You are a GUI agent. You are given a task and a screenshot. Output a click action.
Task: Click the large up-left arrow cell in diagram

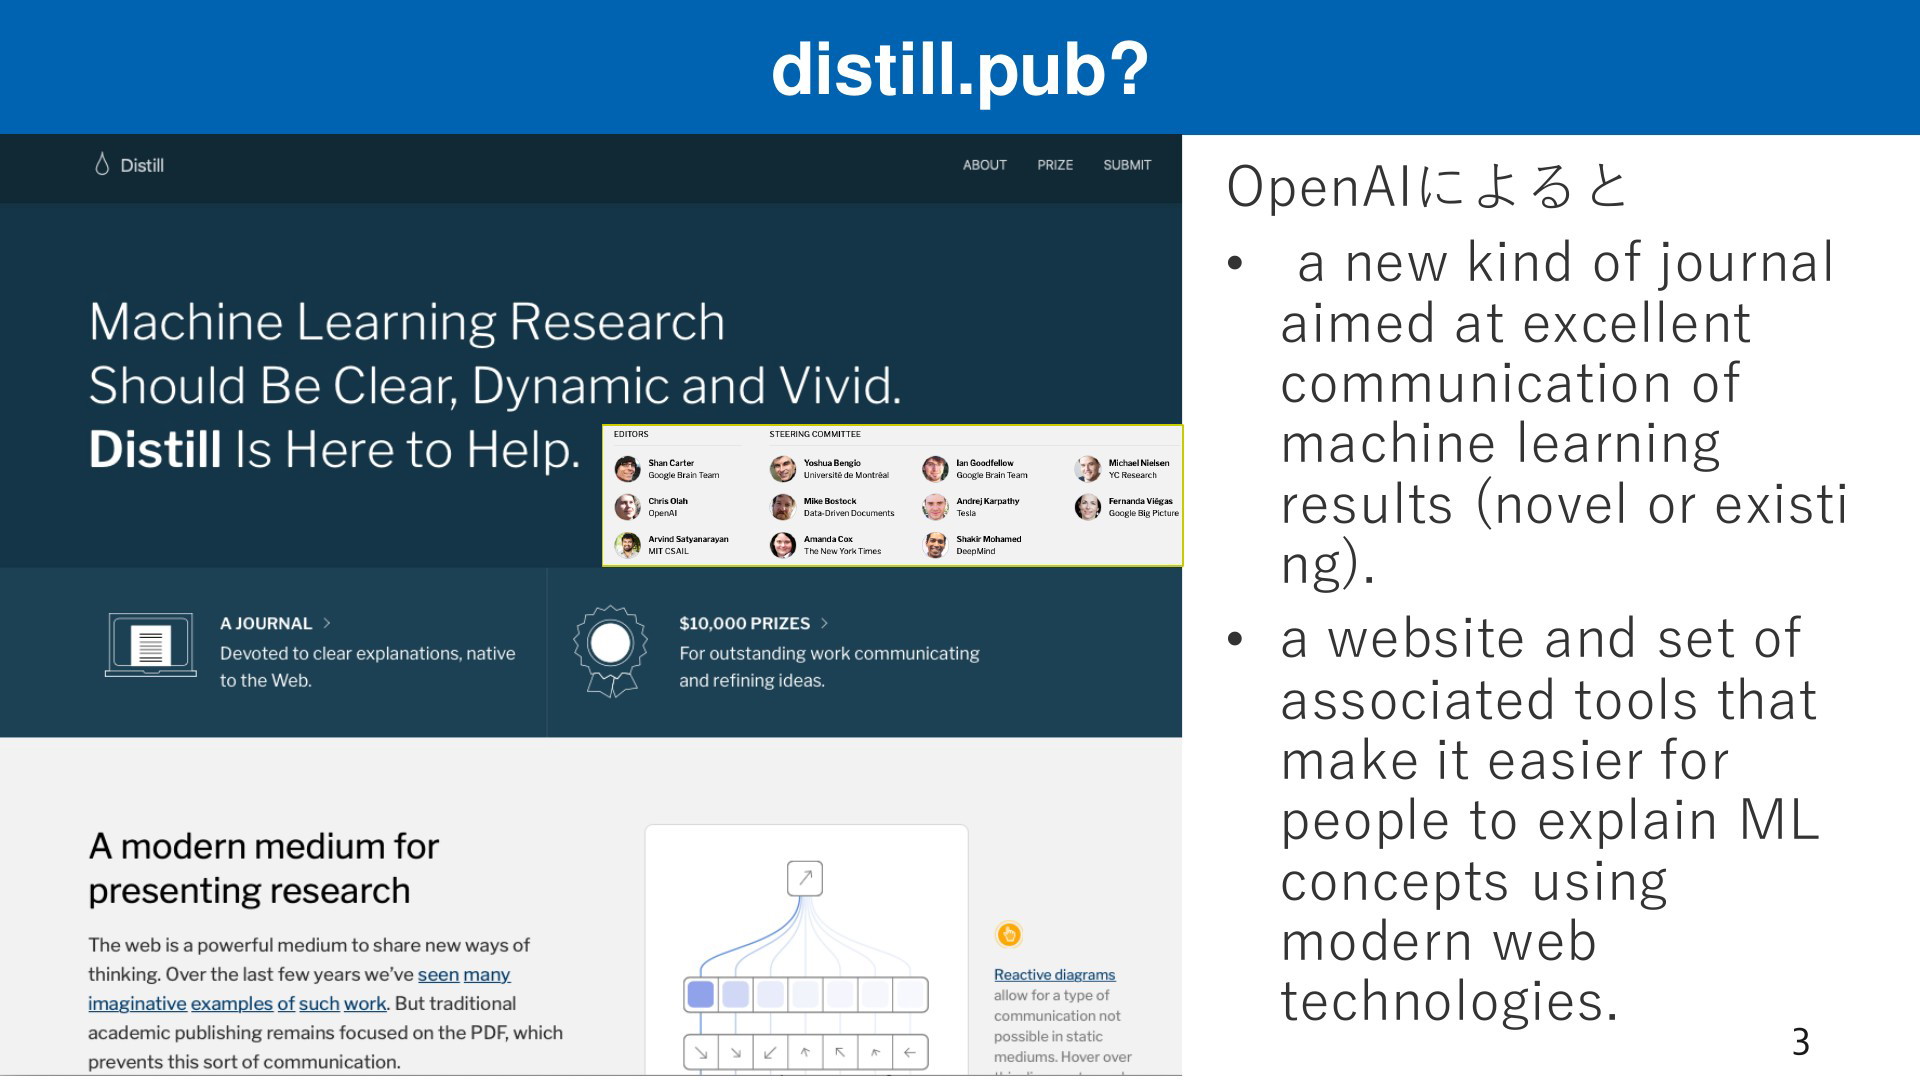(x=840, y=1052)
